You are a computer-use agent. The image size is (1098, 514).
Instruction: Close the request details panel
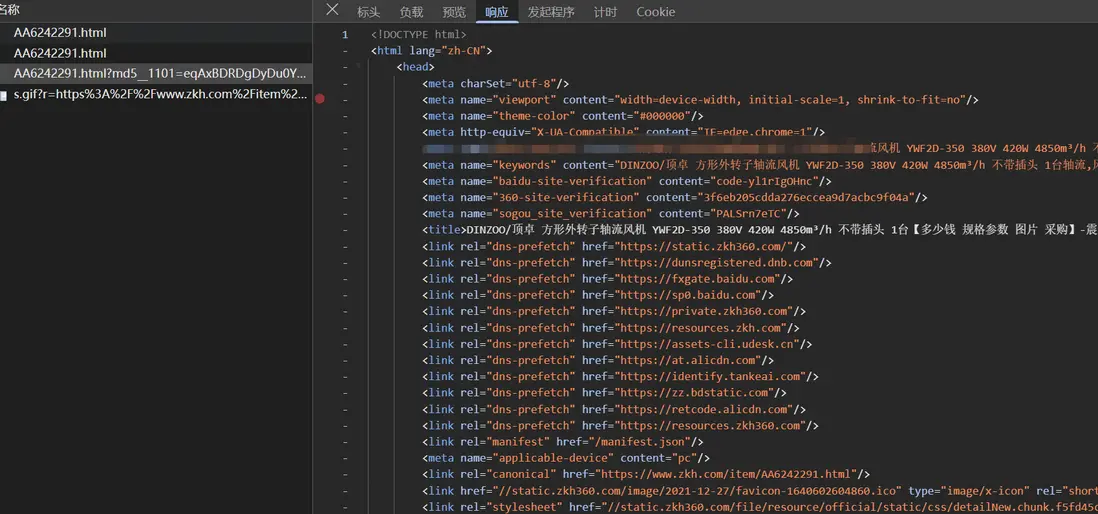click(332, 10)
